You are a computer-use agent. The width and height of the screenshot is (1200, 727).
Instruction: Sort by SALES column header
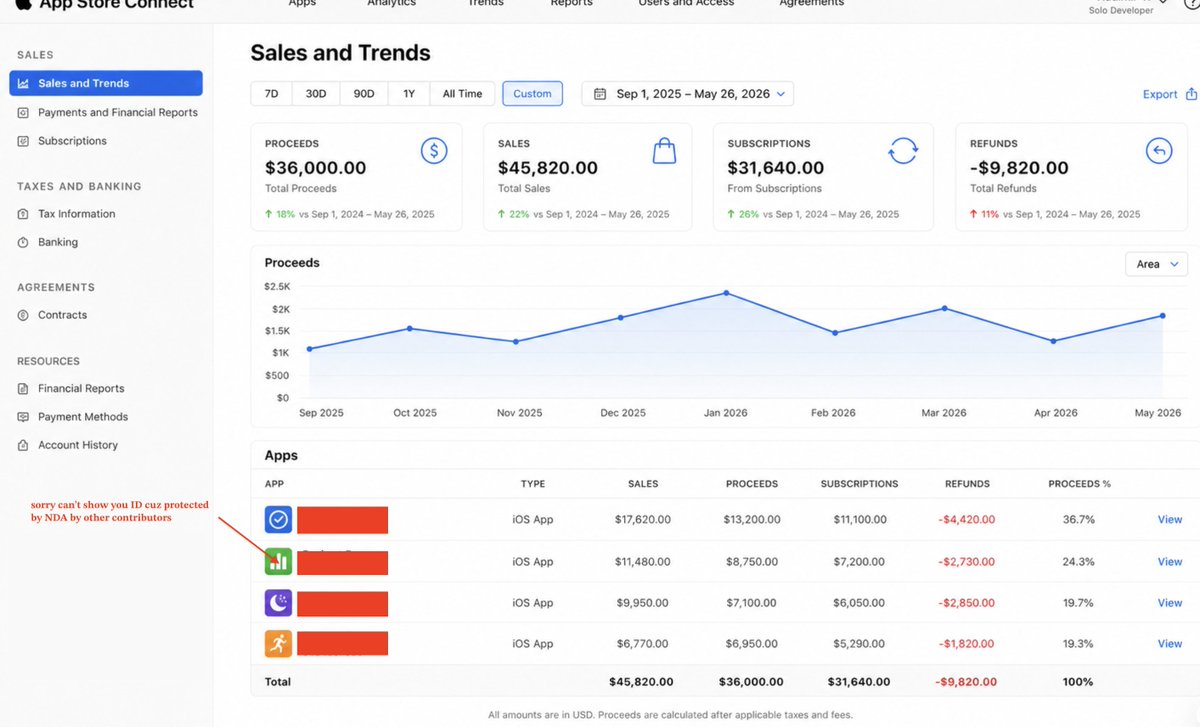click(x=643, y=484)
